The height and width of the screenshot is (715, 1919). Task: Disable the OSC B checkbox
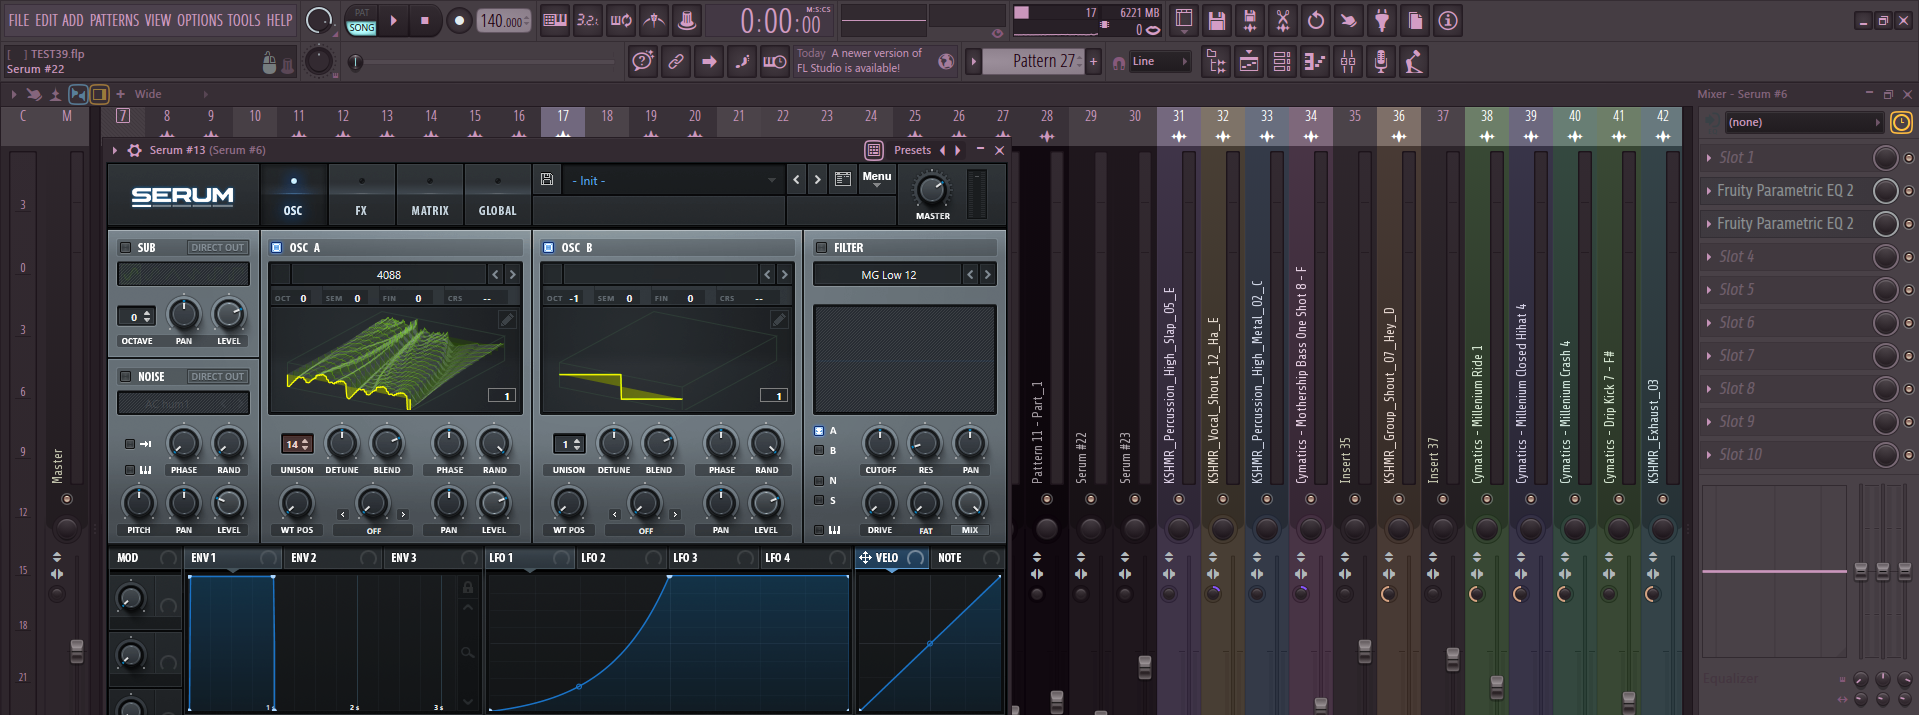tap(549, 247)
